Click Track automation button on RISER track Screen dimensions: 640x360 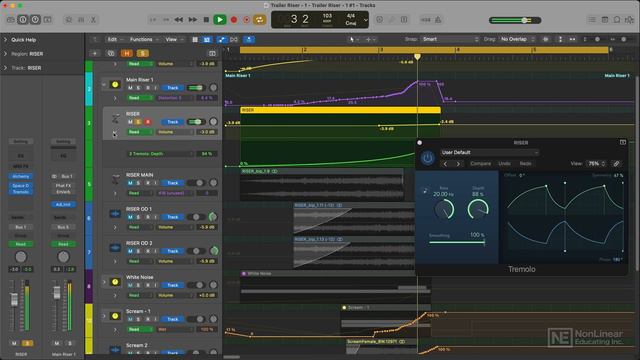(x=172, y=122)
